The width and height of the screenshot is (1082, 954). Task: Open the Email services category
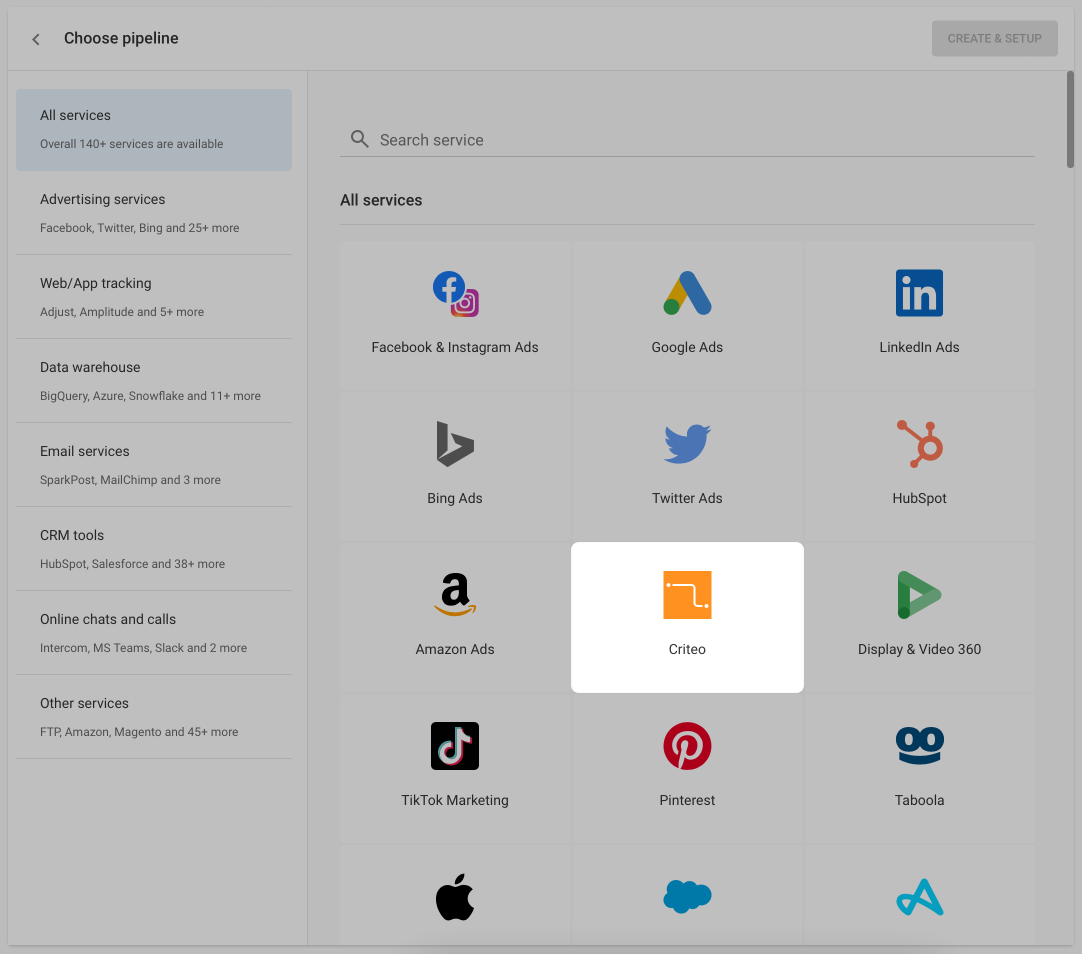[154, 466]
